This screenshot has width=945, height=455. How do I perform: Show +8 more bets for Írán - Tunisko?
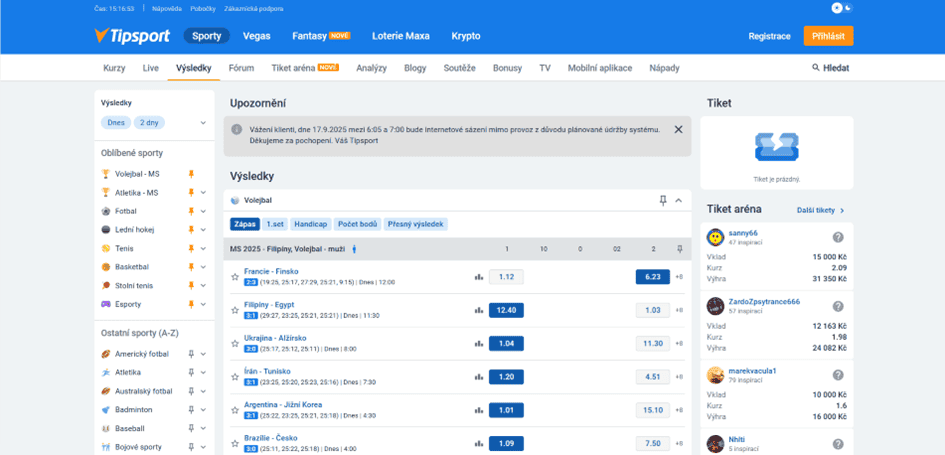(679, 377)
